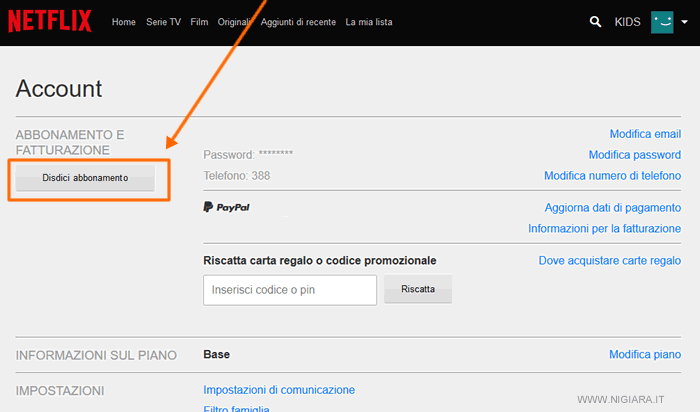Click the PayPal logo
The image size is (700, 412).
point(227,207)
